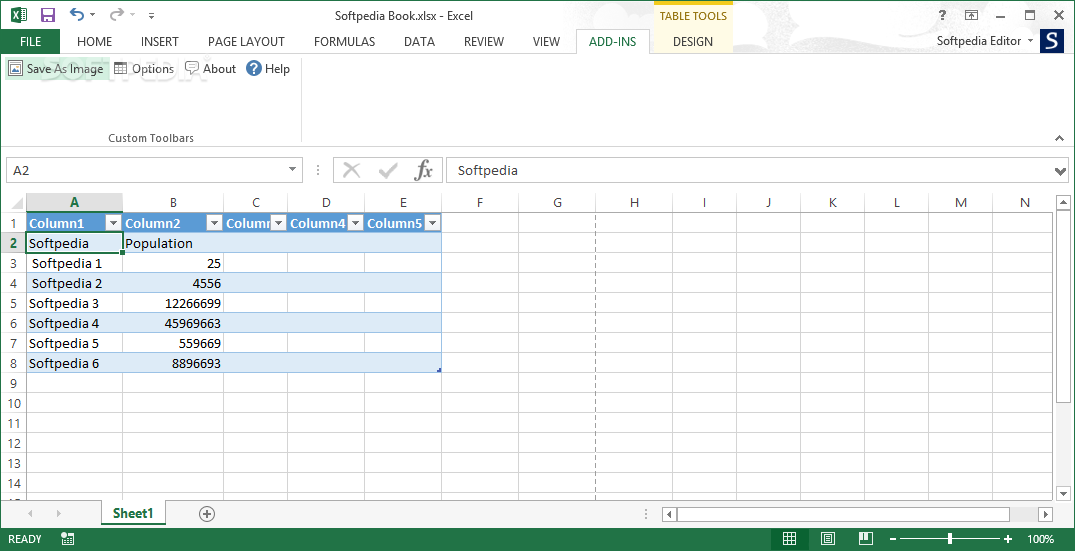Select the Softpedia 6 cell
Viewport: 1075px width, 551px height.
click(74, 363)
